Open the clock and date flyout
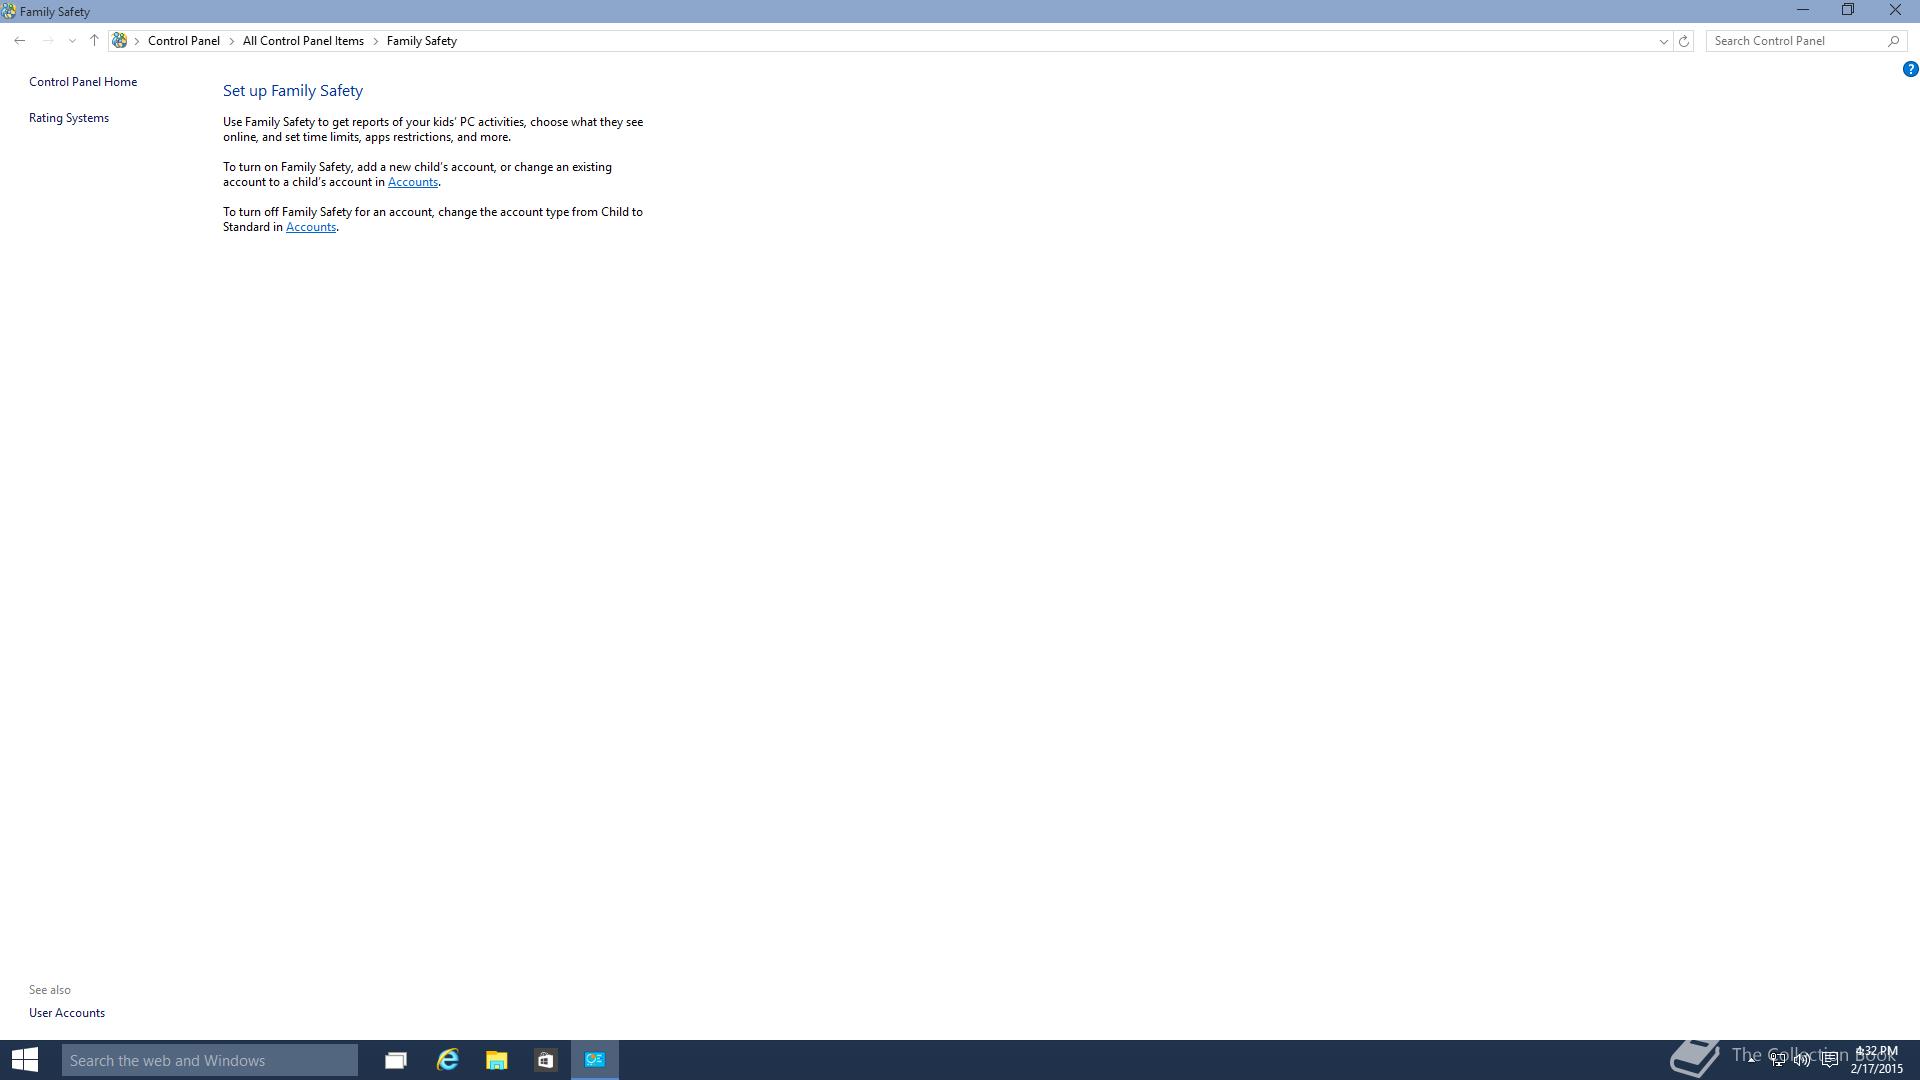The height and width of the screenshot is (1080, 1920). click(1877, 1060)
